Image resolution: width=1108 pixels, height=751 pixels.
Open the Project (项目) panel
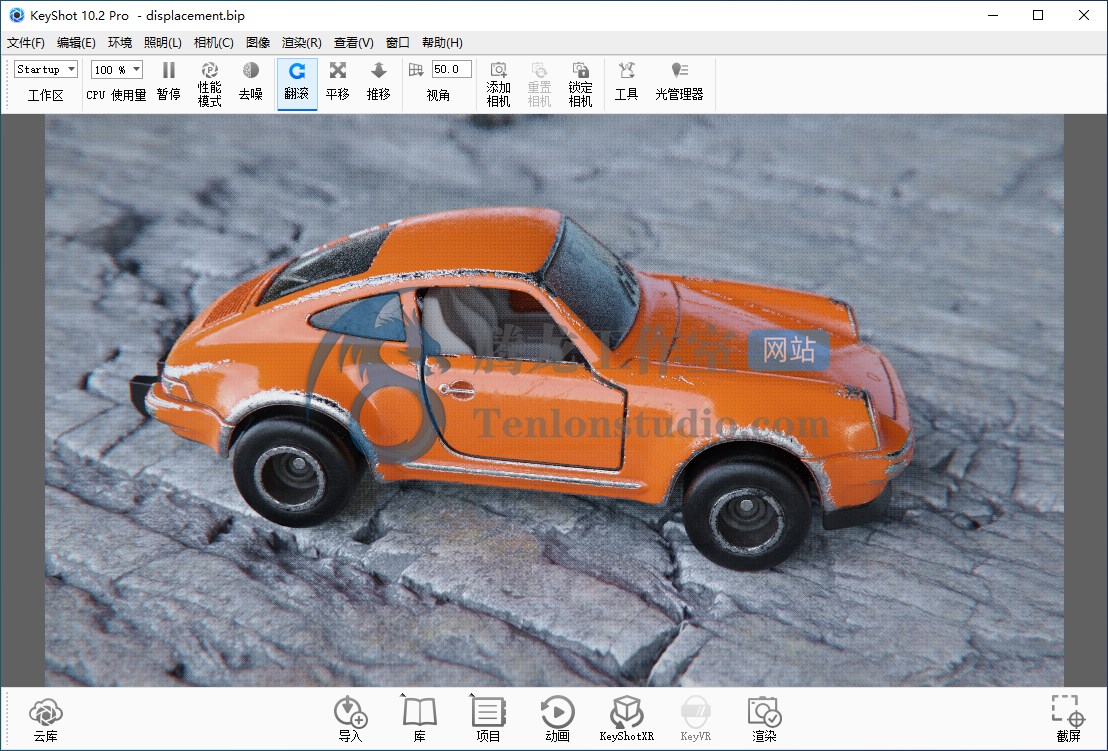[488, 719]
